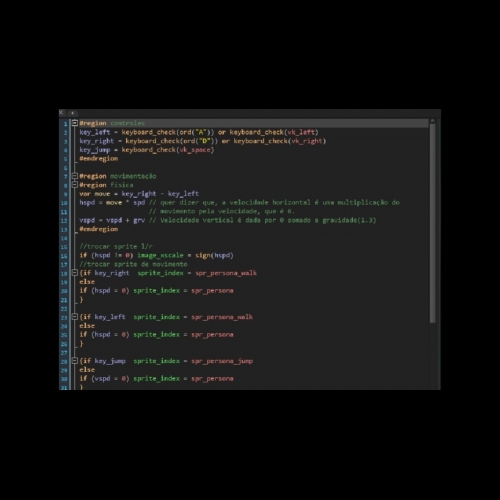Collapse the física region on line 8

(x=75, y=185)
